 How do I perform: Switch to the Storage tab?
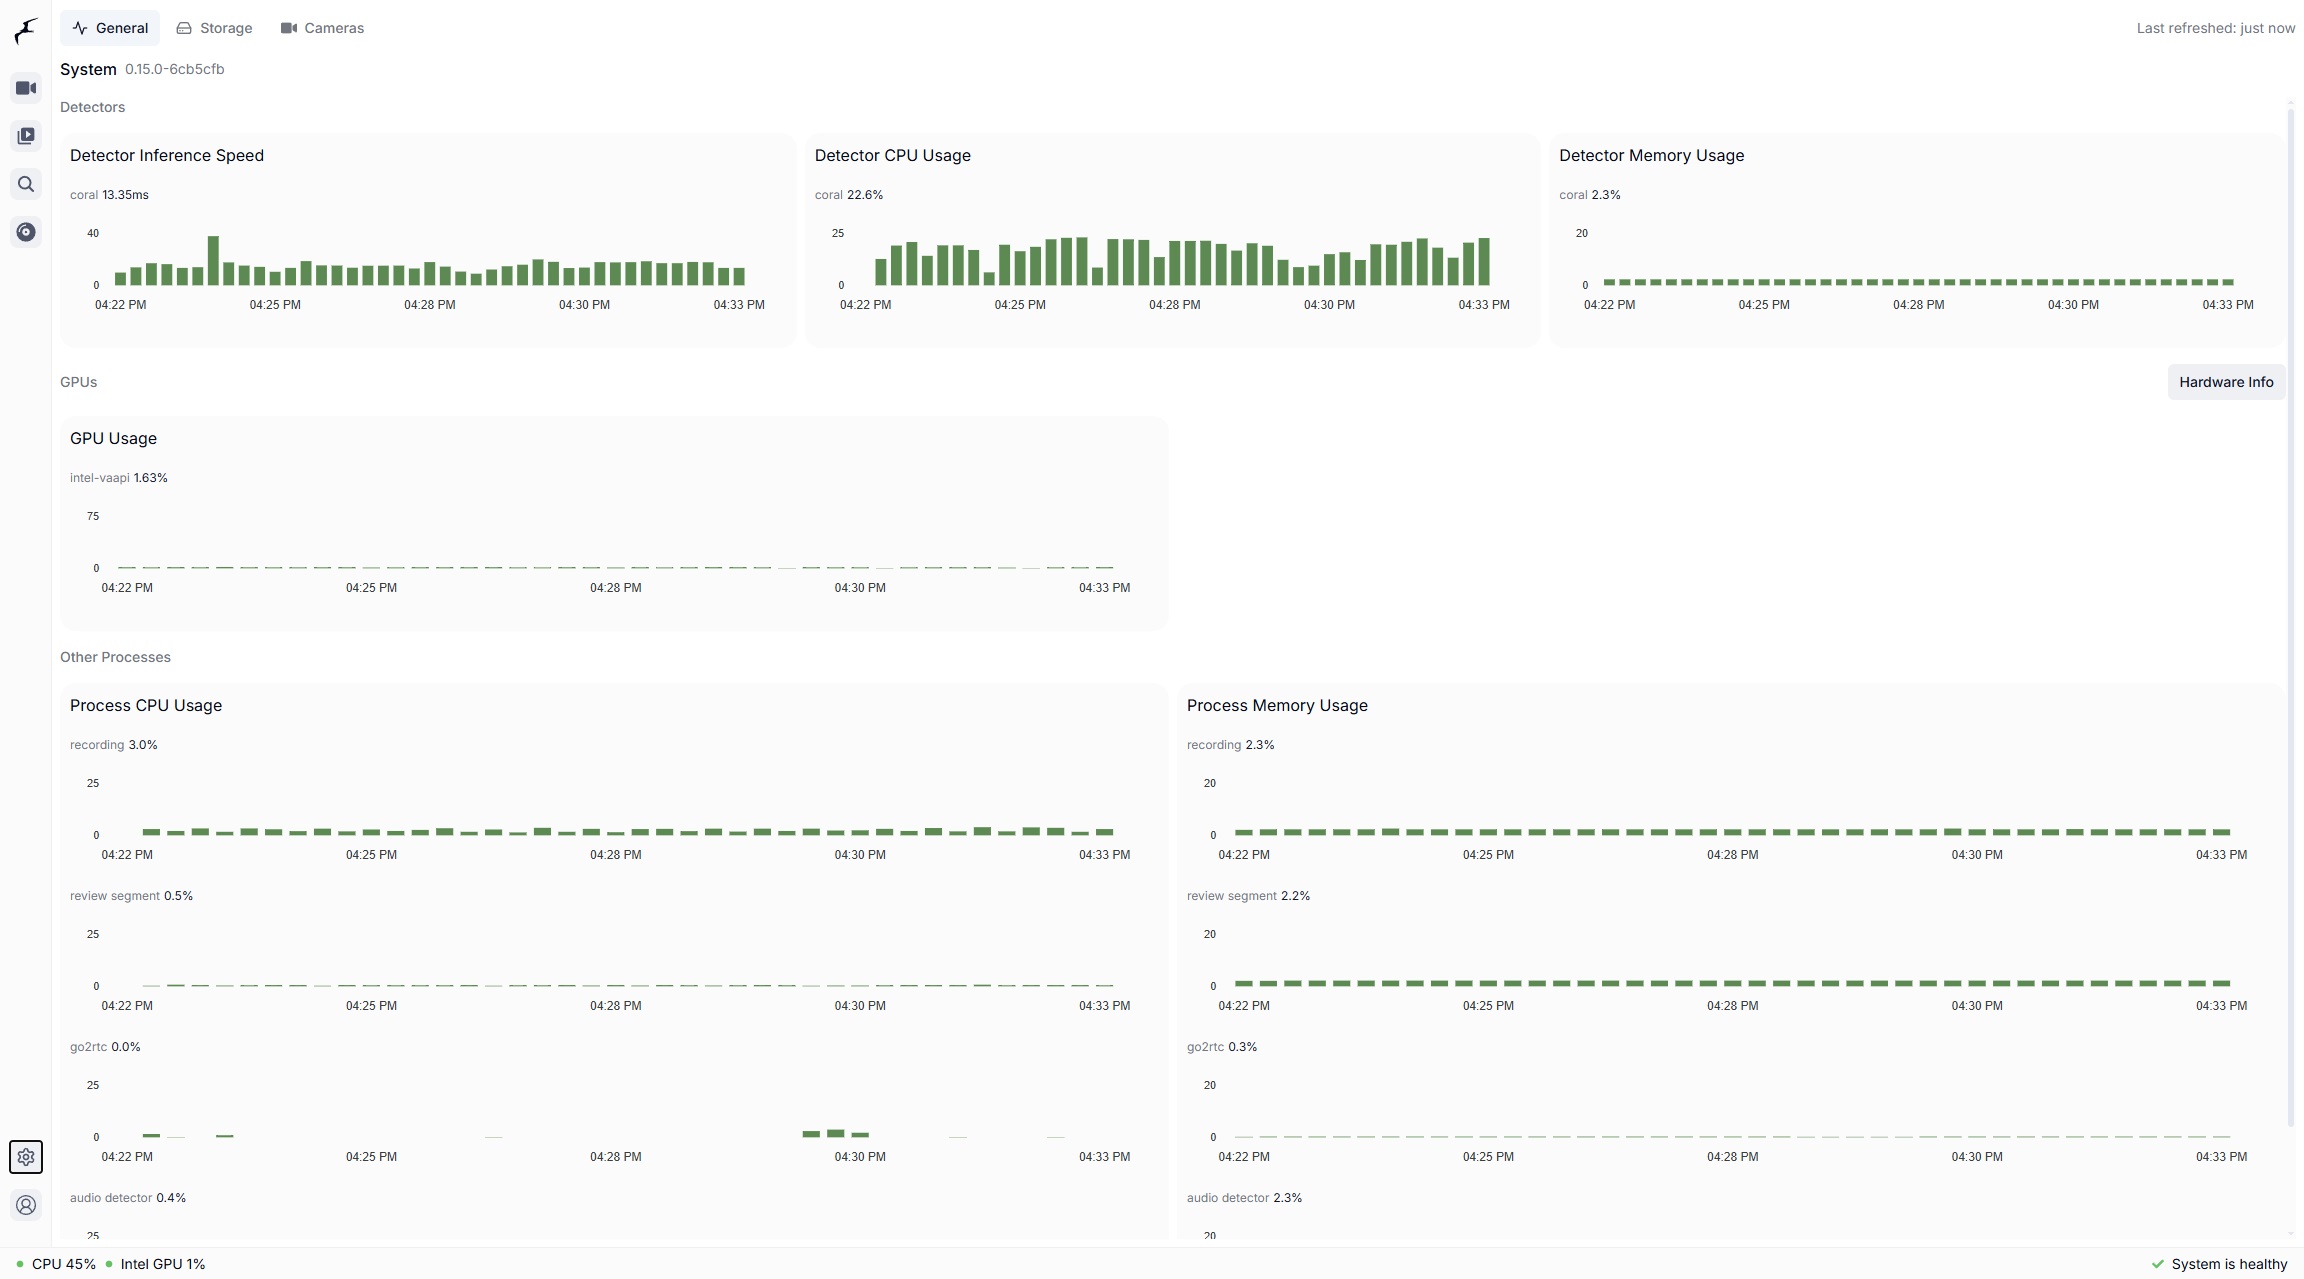click(x=214, y=28)
